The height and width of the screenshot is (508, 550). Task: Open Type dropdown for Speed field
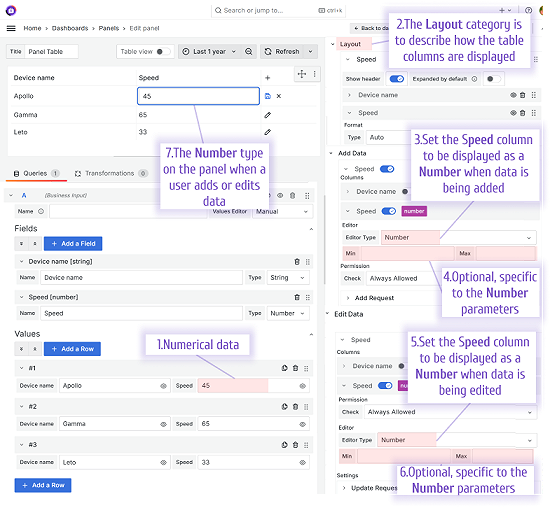(288, 314)
